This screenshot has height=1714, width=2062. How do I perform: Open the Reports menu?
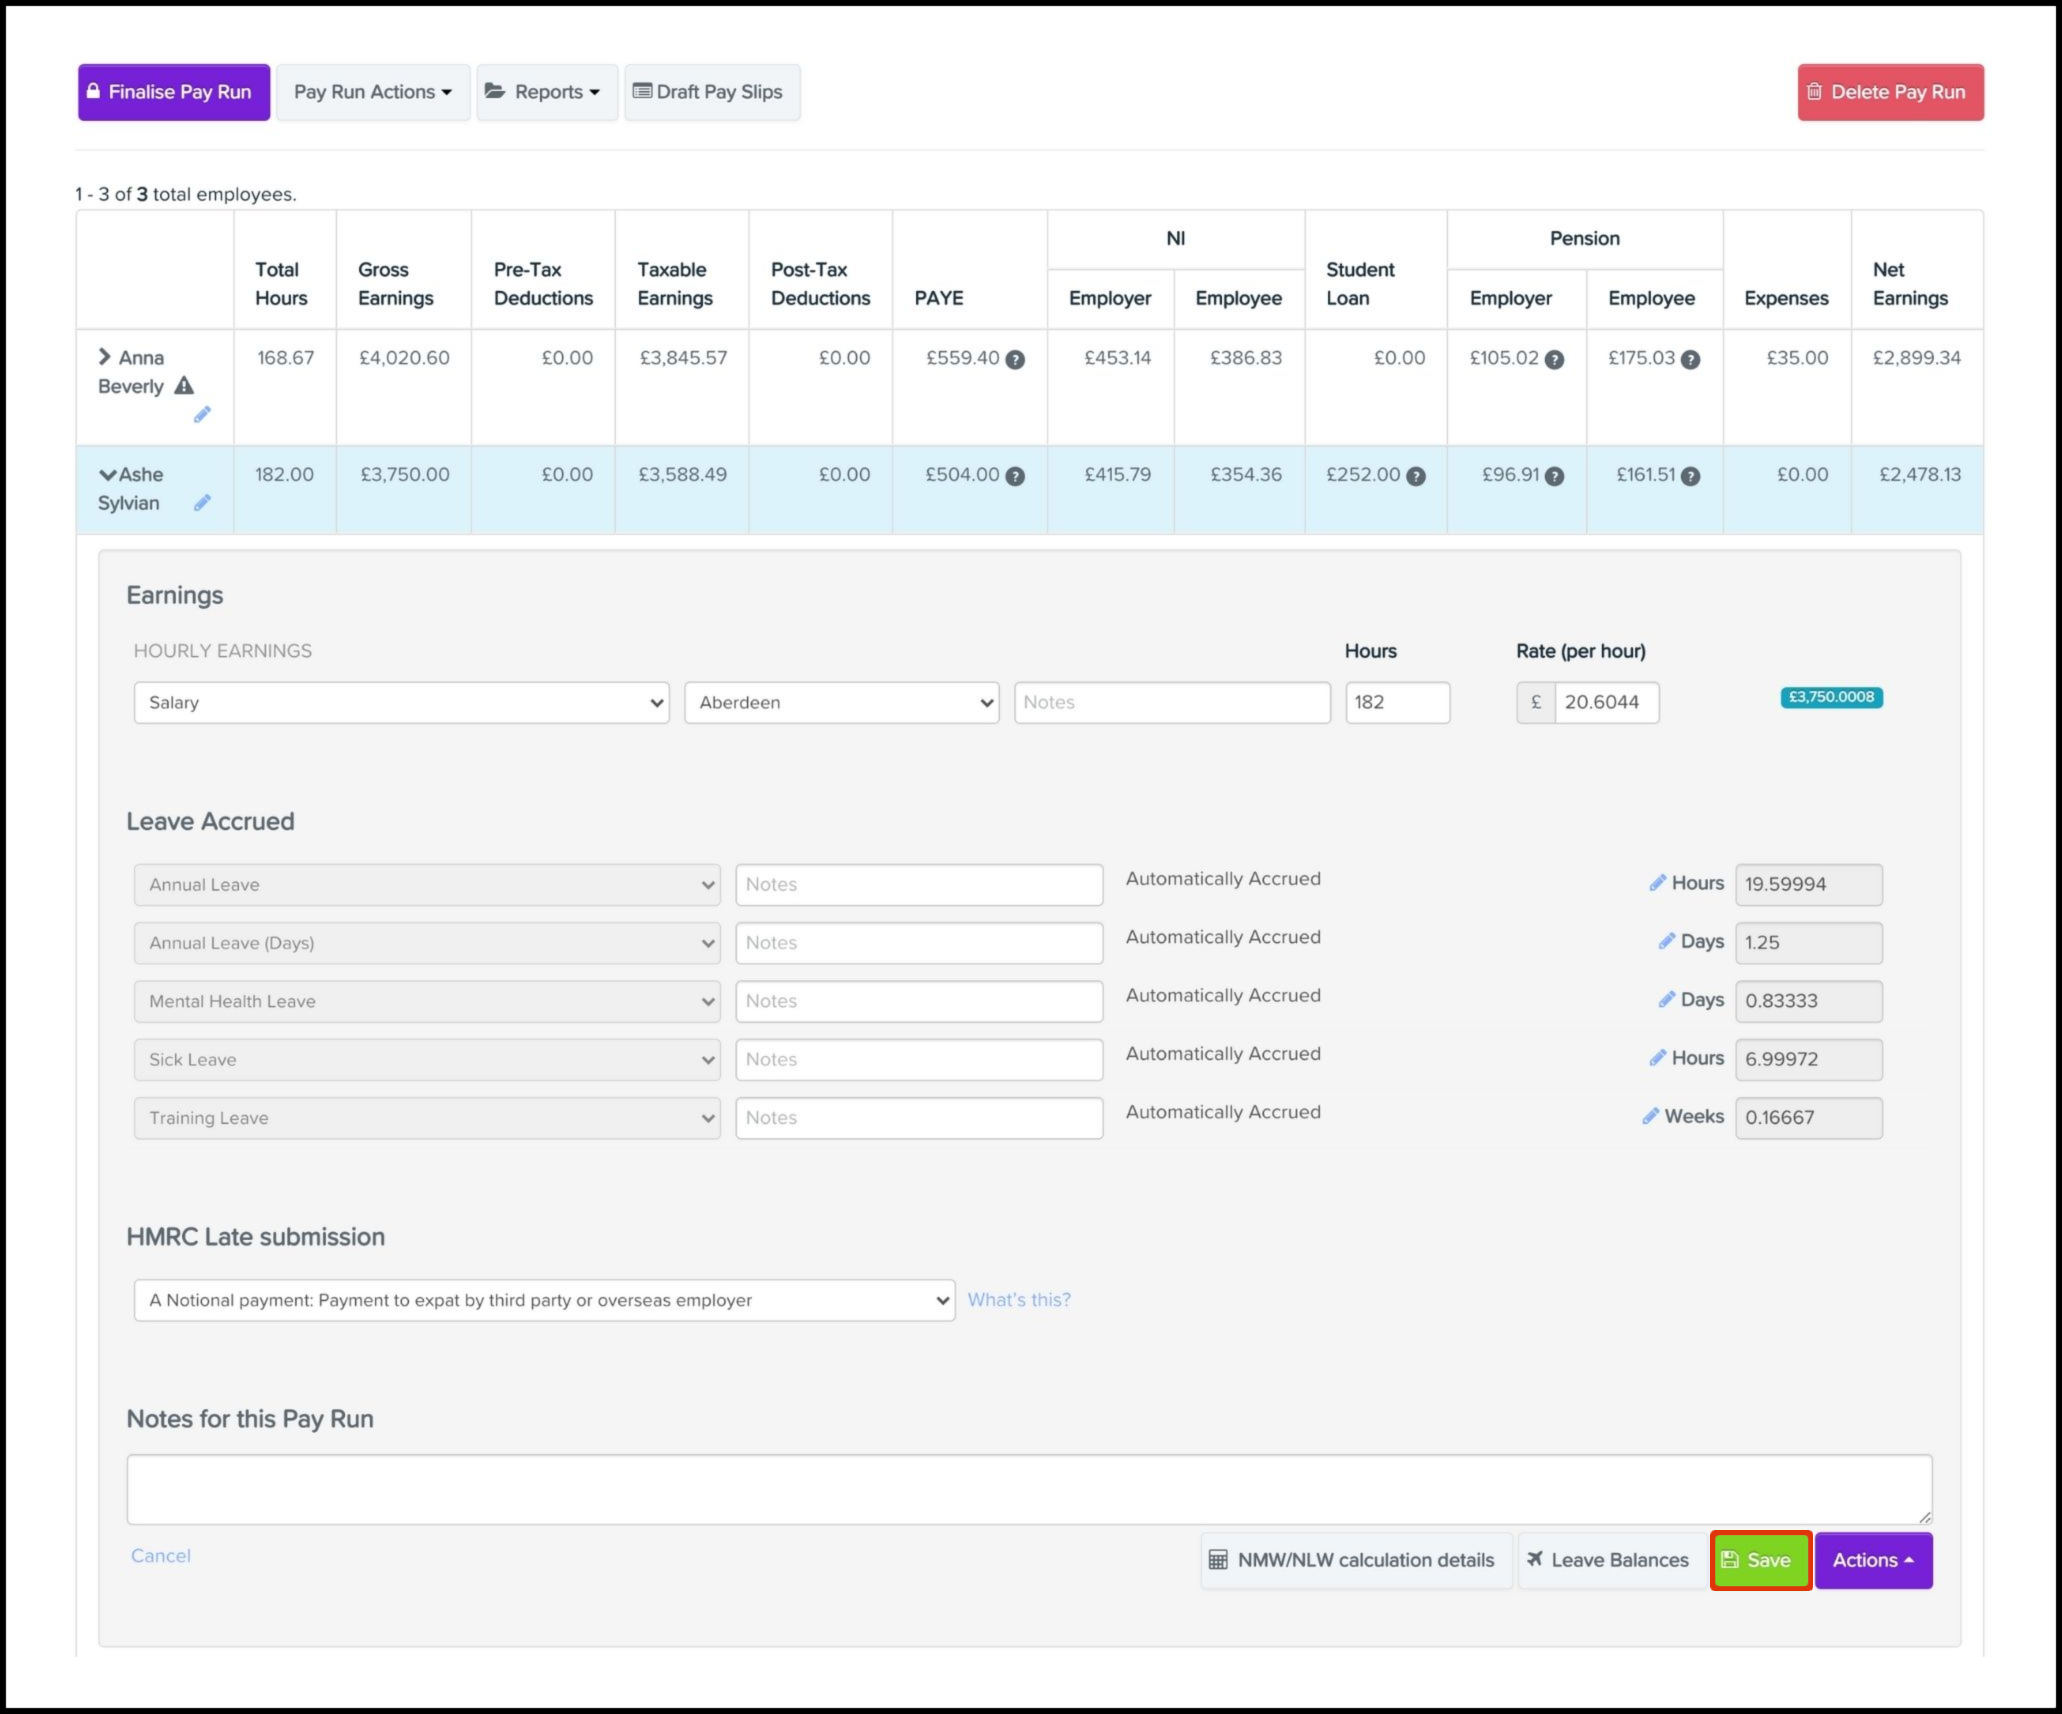pos(546,92)
